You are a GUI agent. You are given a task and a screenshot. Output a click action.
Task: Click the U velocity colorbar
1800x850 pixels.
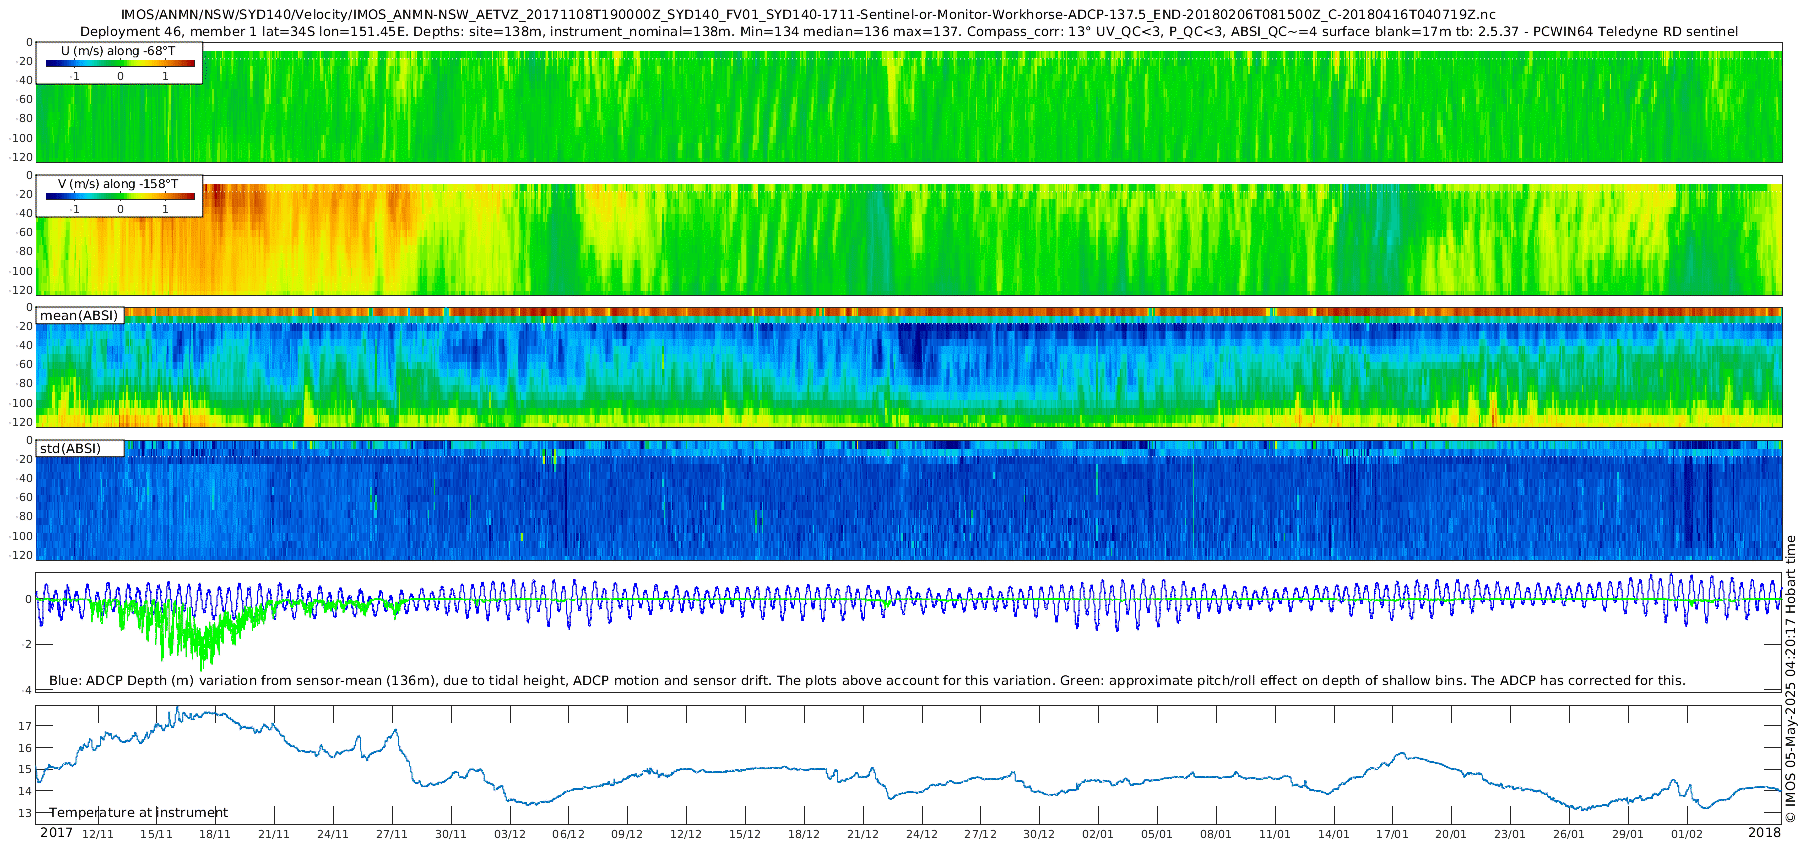[x=120, y=63]
